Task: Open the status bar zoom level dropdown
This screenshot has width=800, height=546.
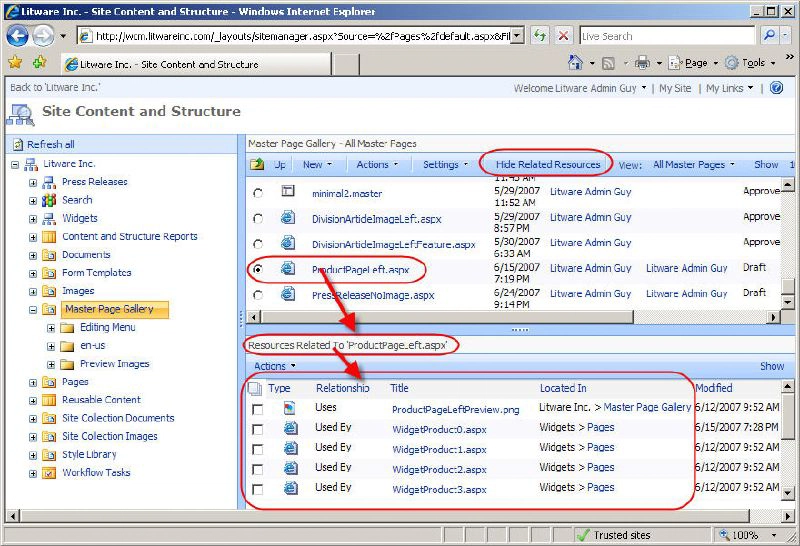Action: [774, 535]
